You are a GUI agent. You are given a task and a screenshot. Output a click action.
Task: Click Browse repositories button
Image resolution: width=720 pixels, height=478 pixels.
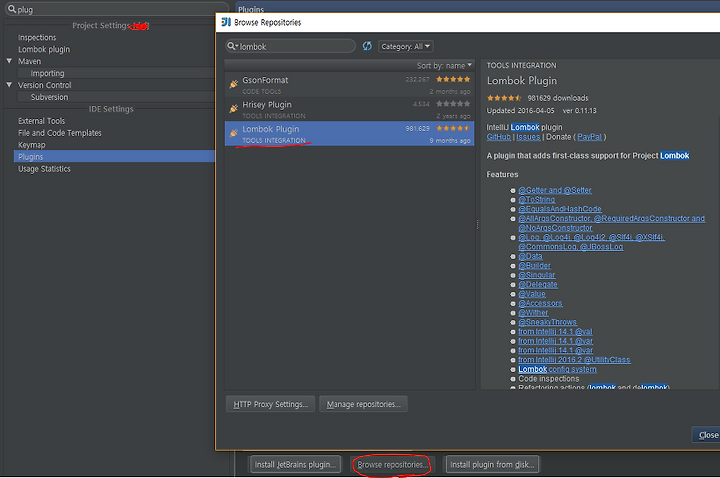pos(392,465)
